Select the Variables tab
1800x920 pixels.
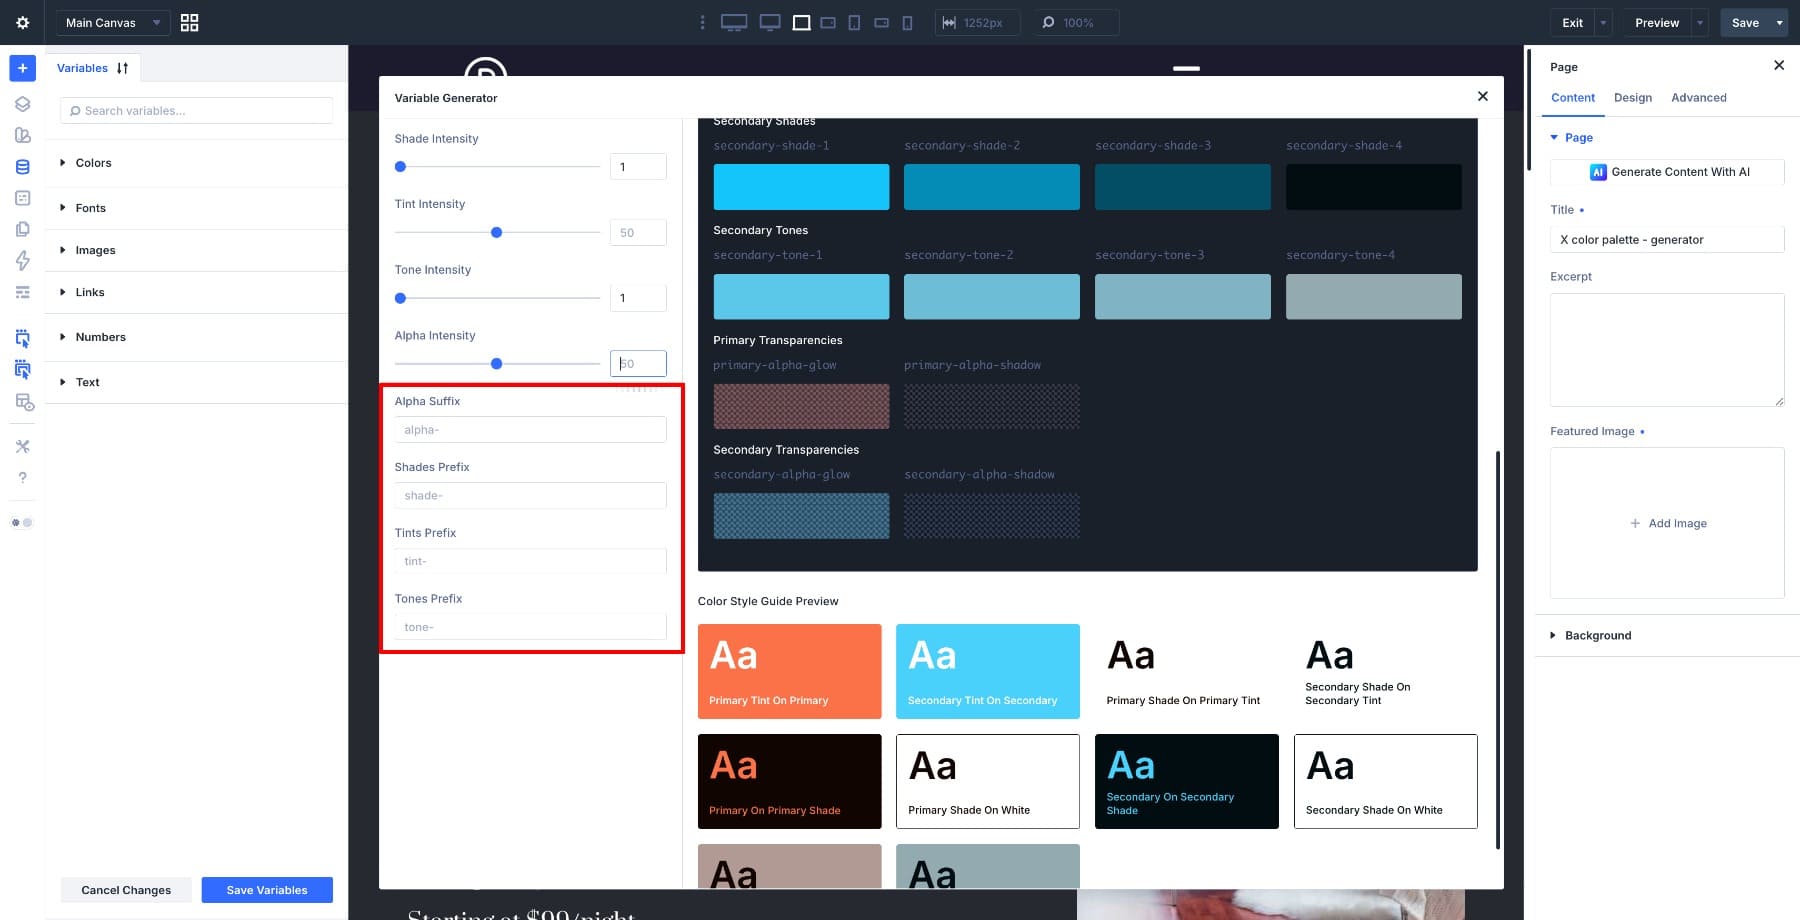click(x=82, y=68)
